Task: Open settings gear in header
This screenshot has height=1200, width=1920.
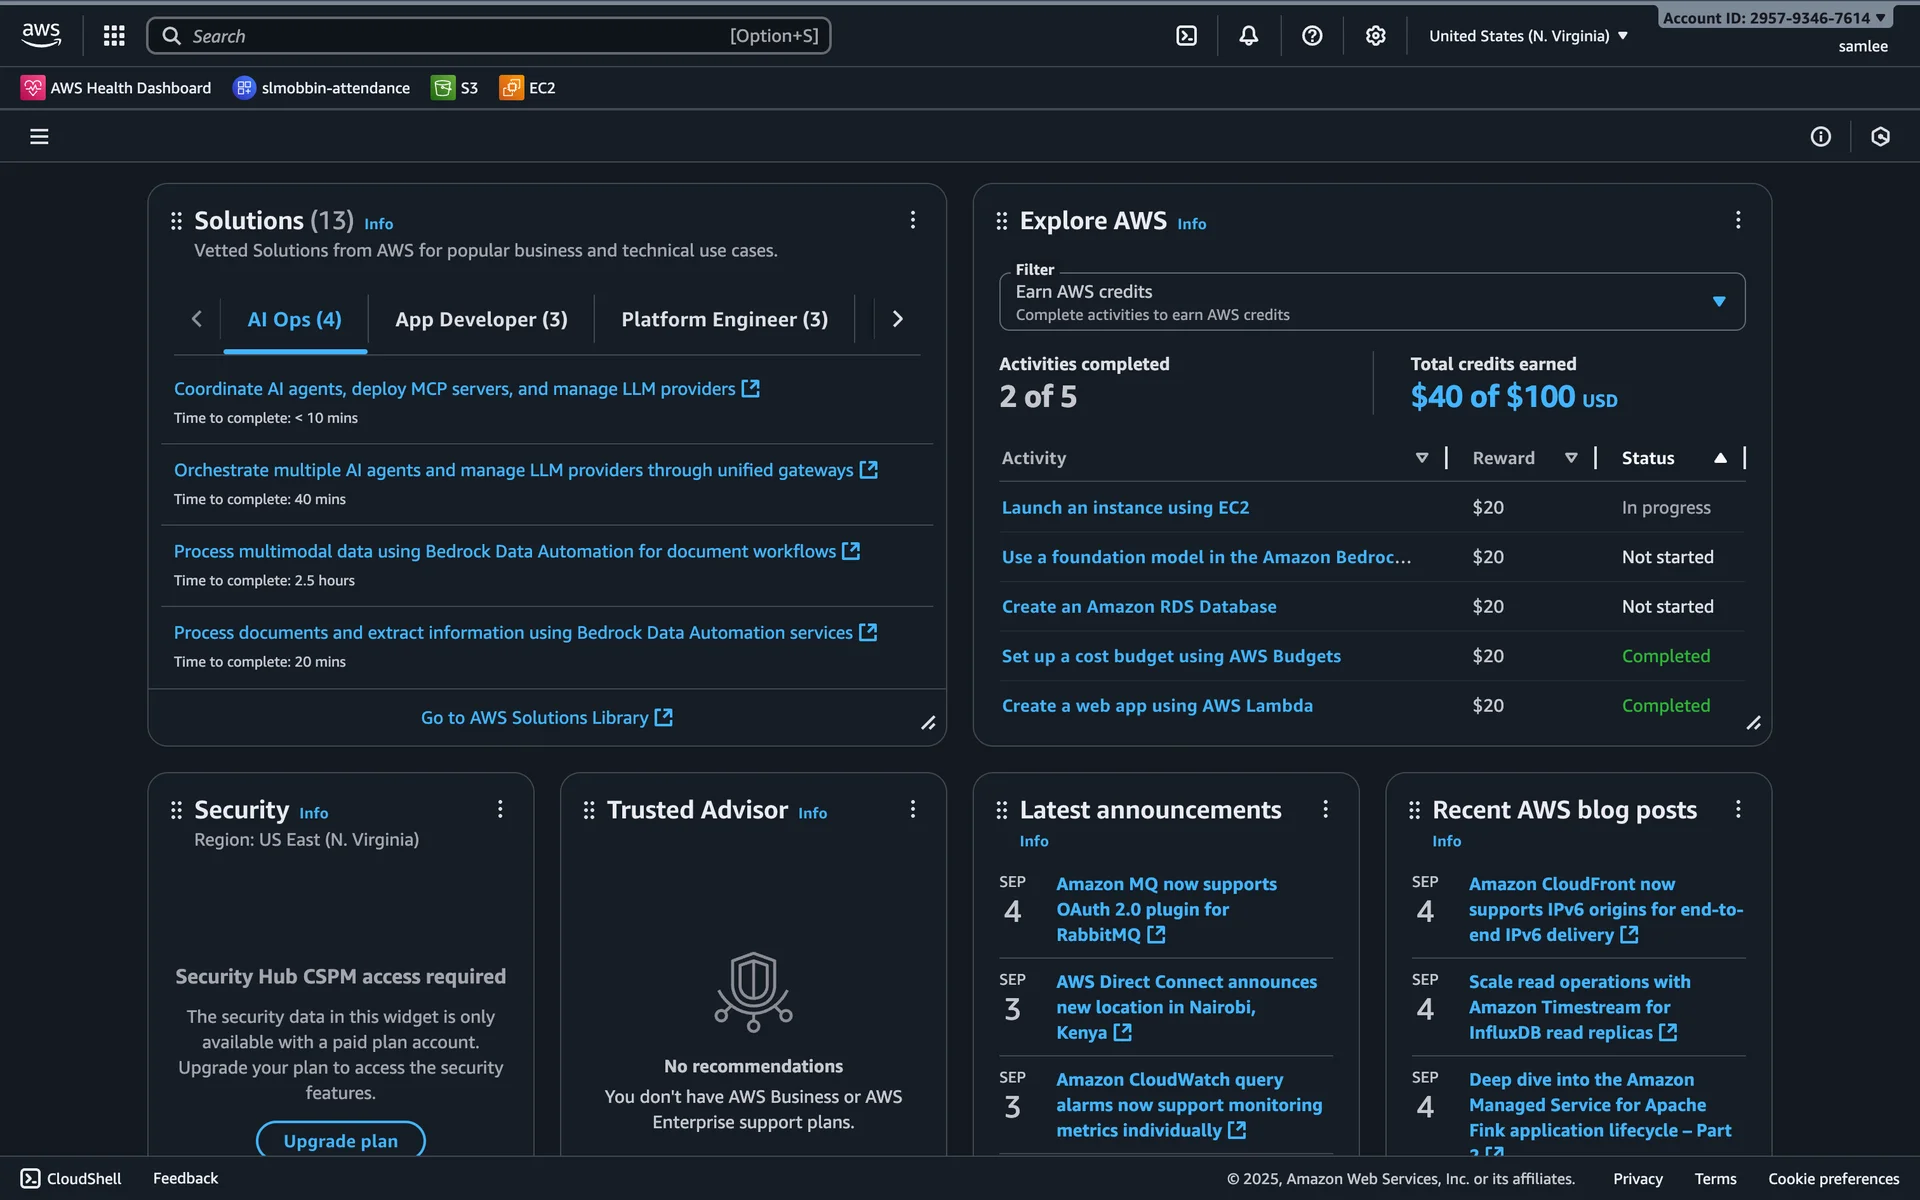Action: (1375, 36)
